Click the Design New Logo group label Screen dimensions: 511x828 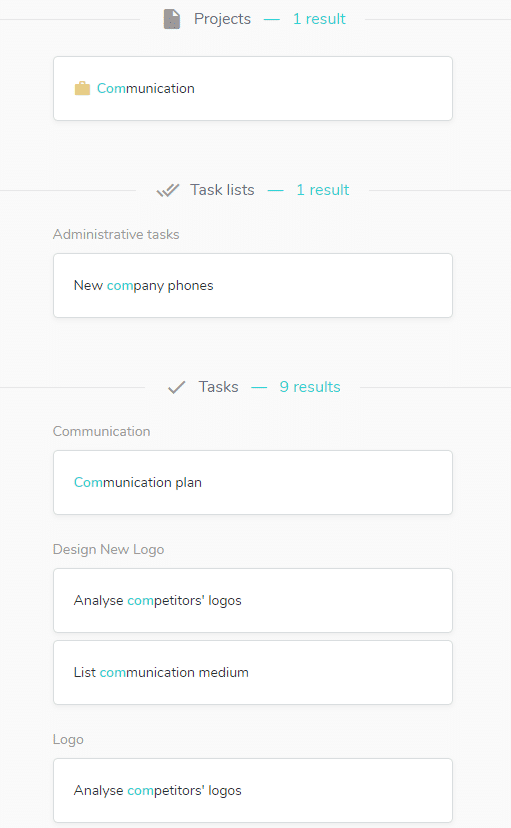click(108, 550)
